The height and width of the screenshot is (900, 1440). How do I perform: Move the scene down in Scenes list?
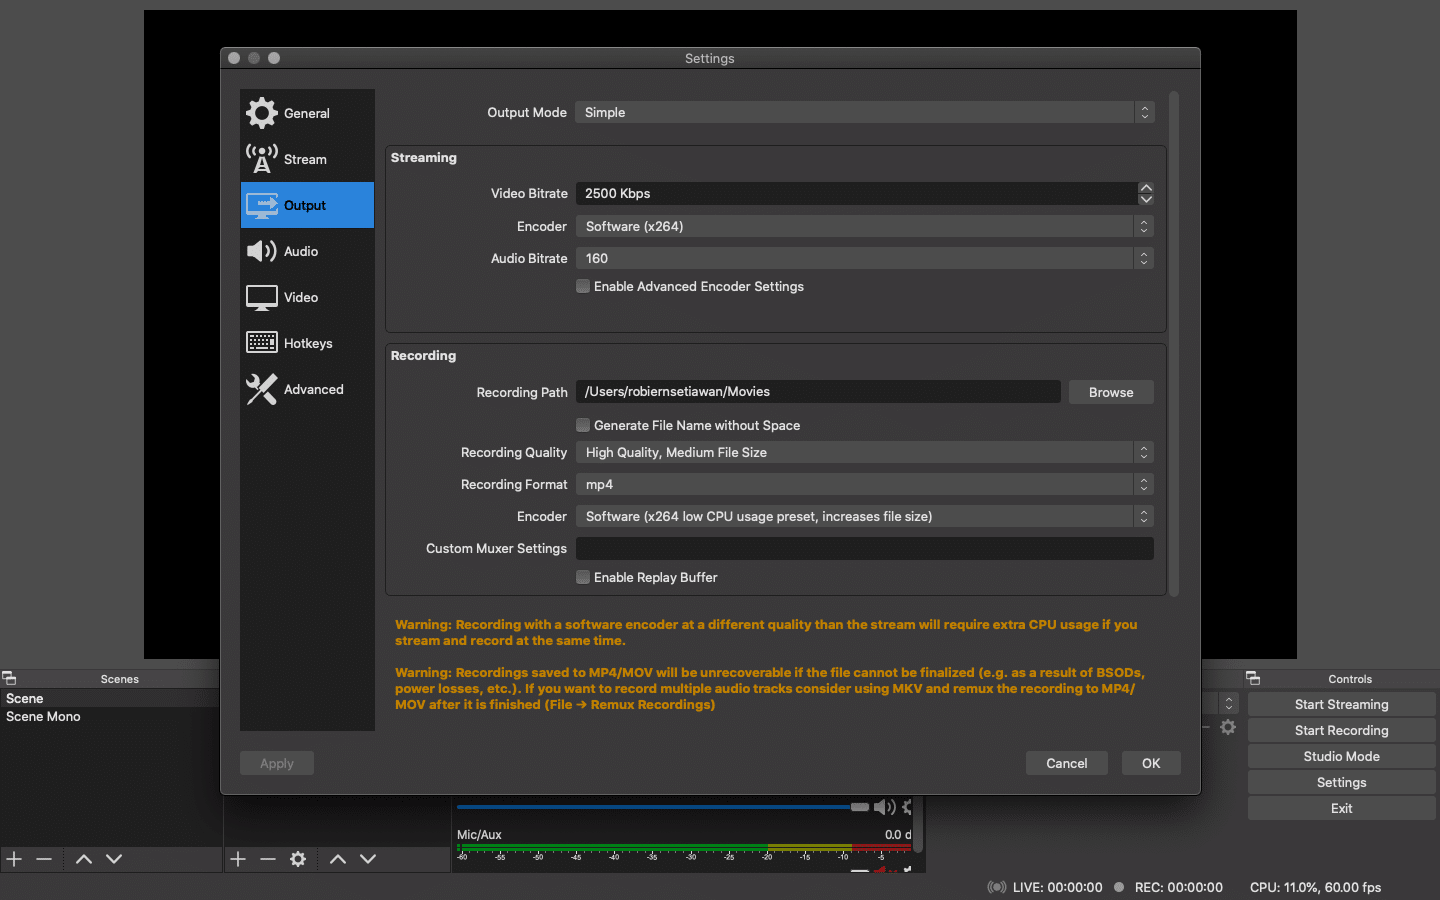tap(114, 859)
